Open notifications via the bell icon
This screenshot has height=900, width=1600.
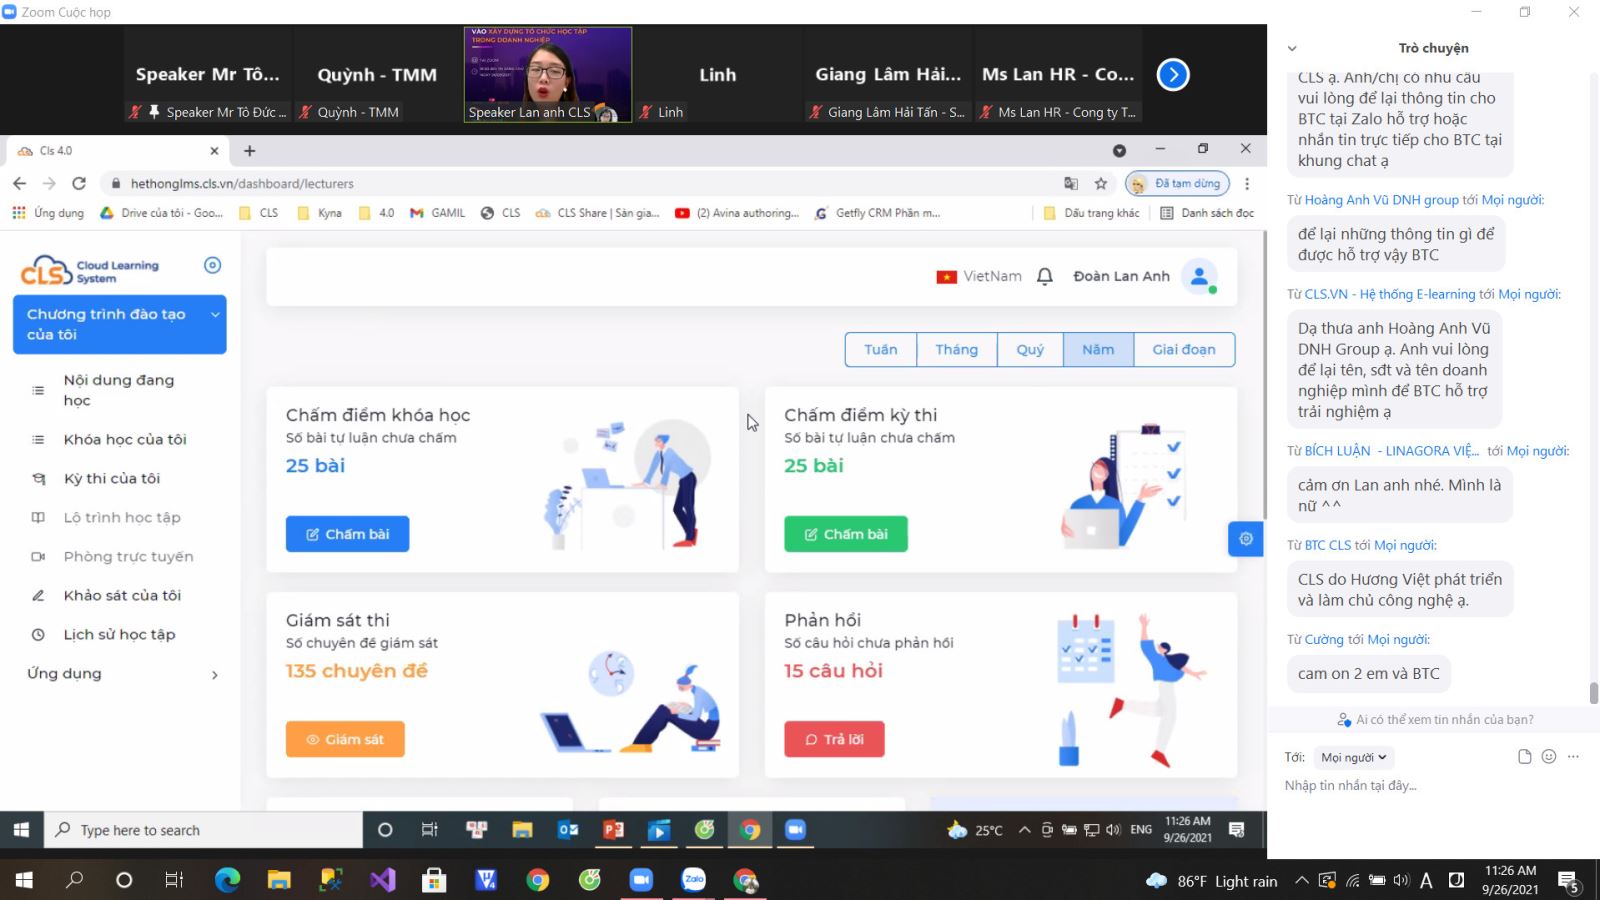coord(1044,276)
